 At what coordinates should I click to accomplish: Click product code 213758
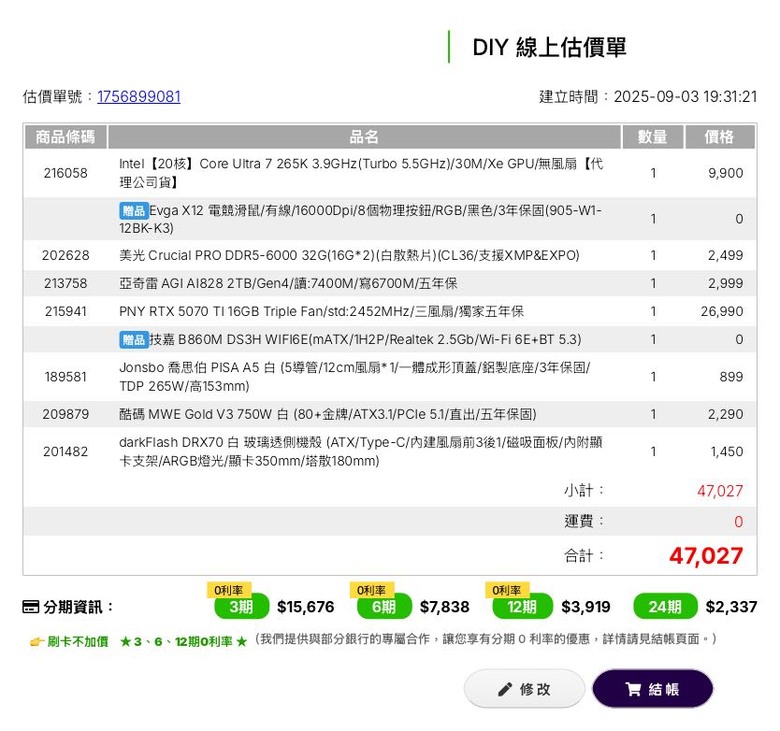pos(66,283)
